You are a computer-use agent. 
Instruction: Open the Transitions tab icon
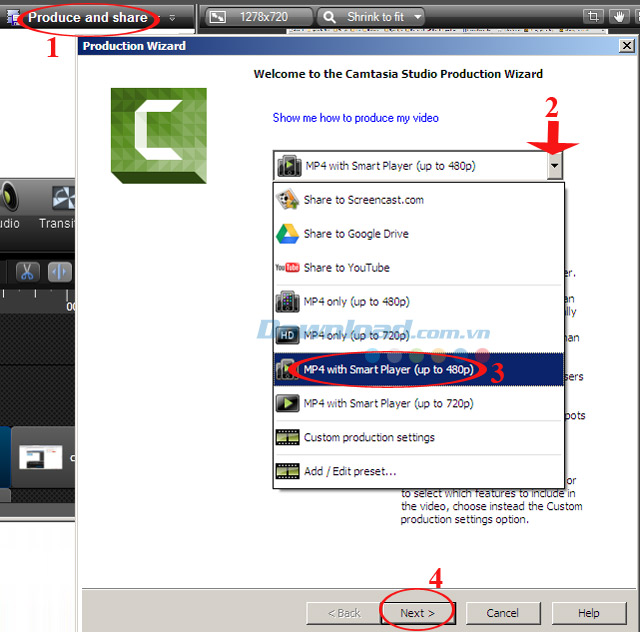point(63,198)
